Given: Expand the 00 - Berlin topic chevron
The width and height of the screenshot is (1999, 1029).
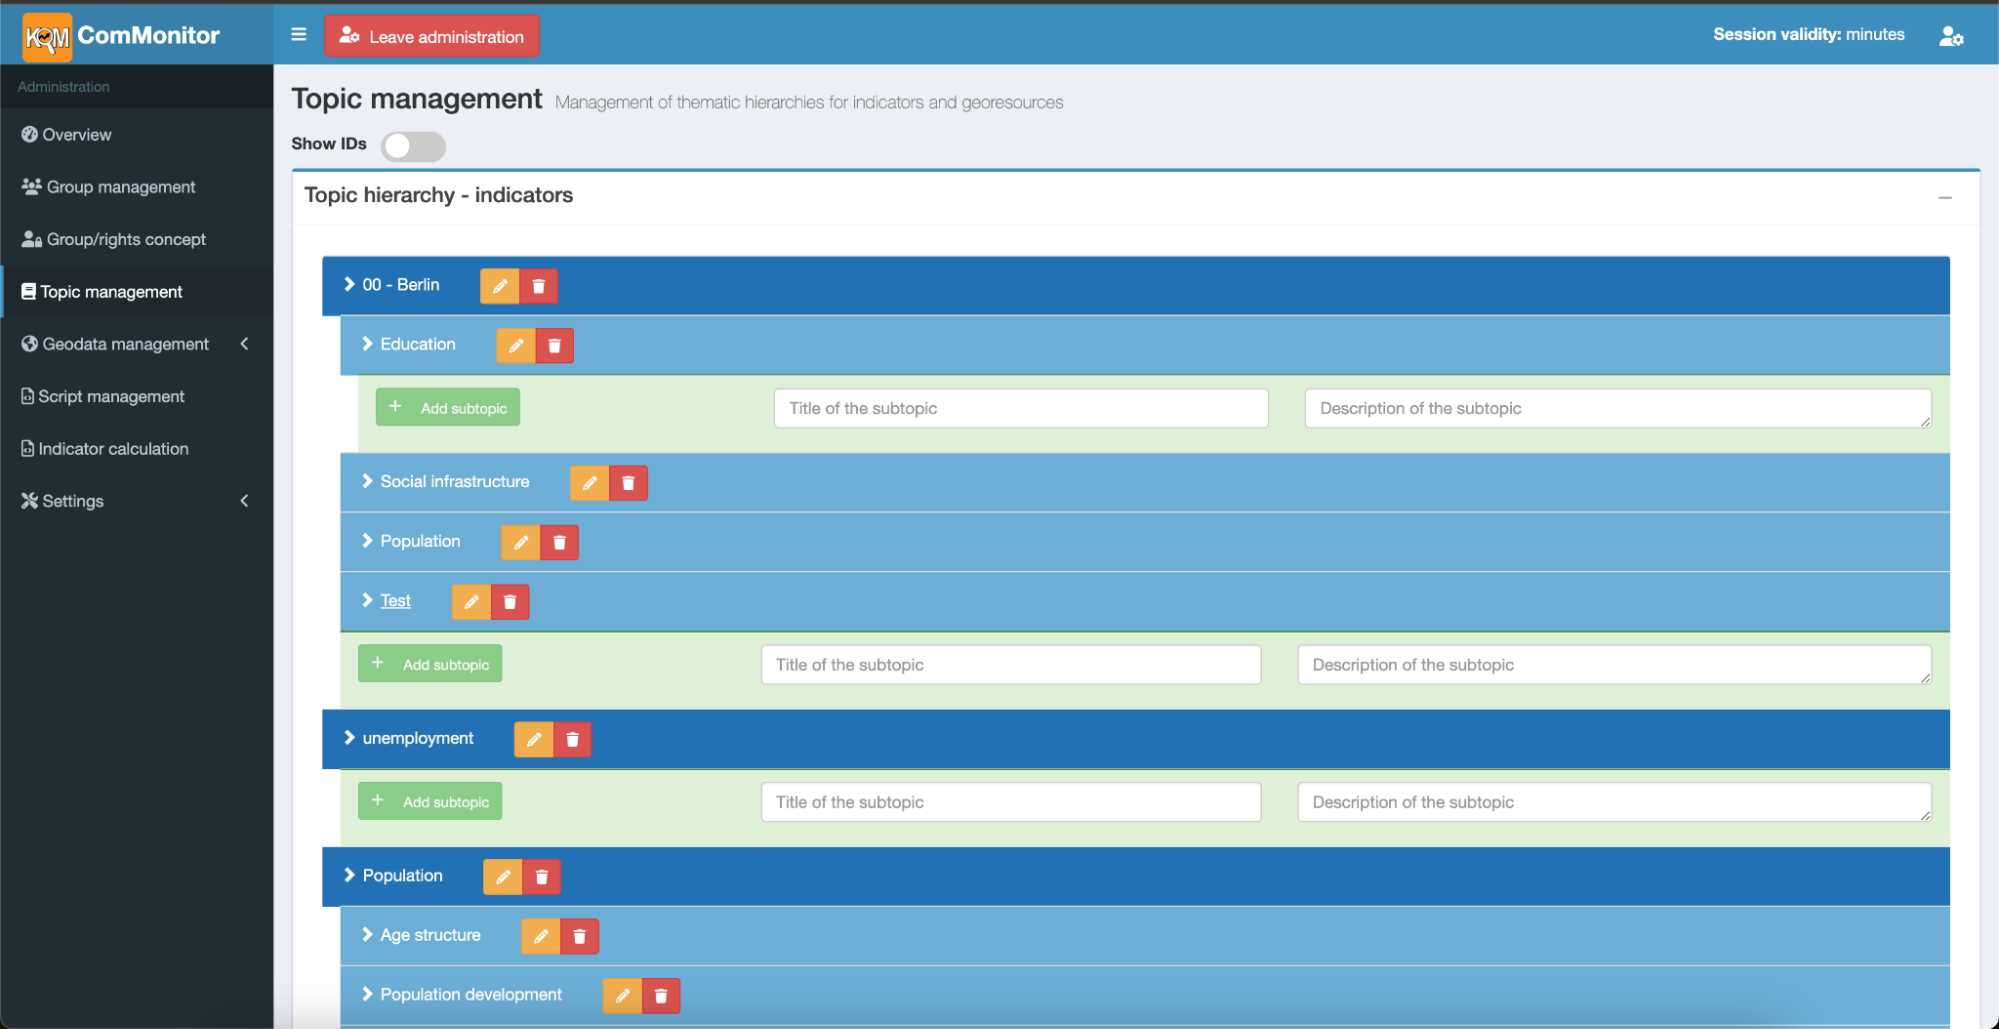Looking at the screenshot, I should 349,285.
